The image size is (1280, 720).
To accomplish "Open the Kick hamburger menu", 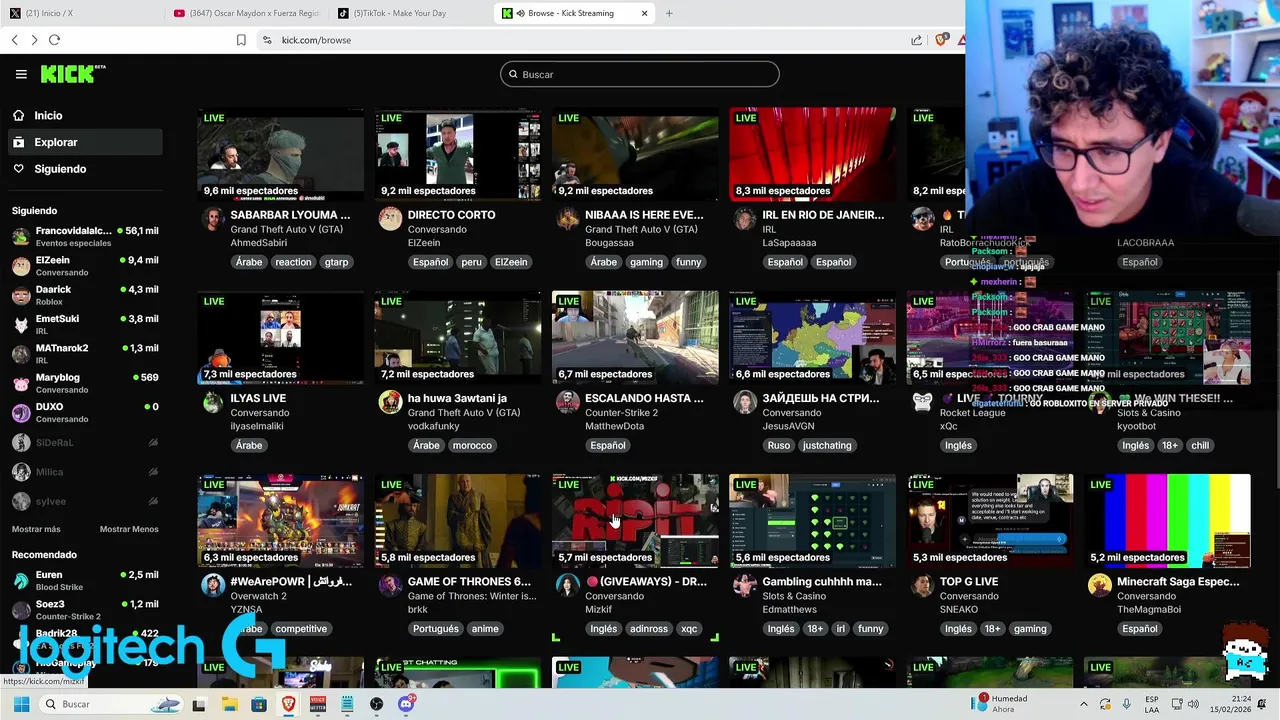I will coord(21,74).
